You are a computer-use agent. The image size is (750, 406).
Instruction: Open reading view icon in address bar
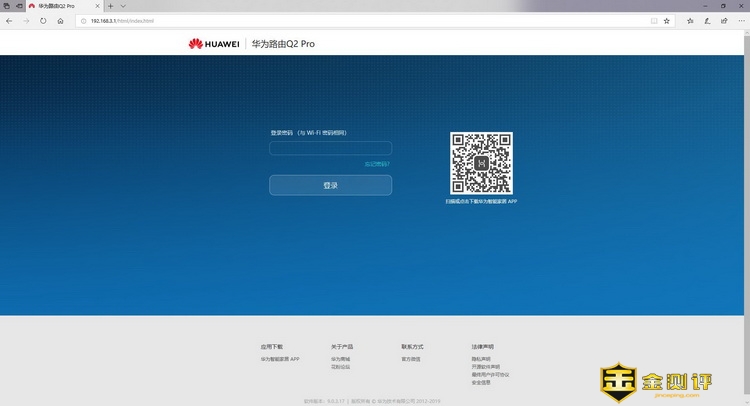point(654,21)
